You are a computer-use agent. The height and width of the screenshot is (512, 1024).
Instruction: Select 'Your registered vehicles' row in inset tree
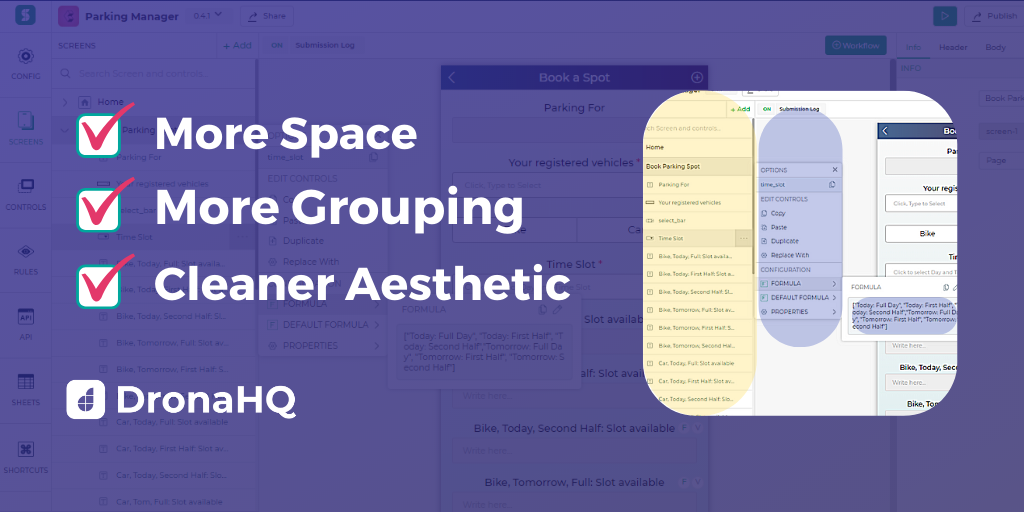pos(697,202)
